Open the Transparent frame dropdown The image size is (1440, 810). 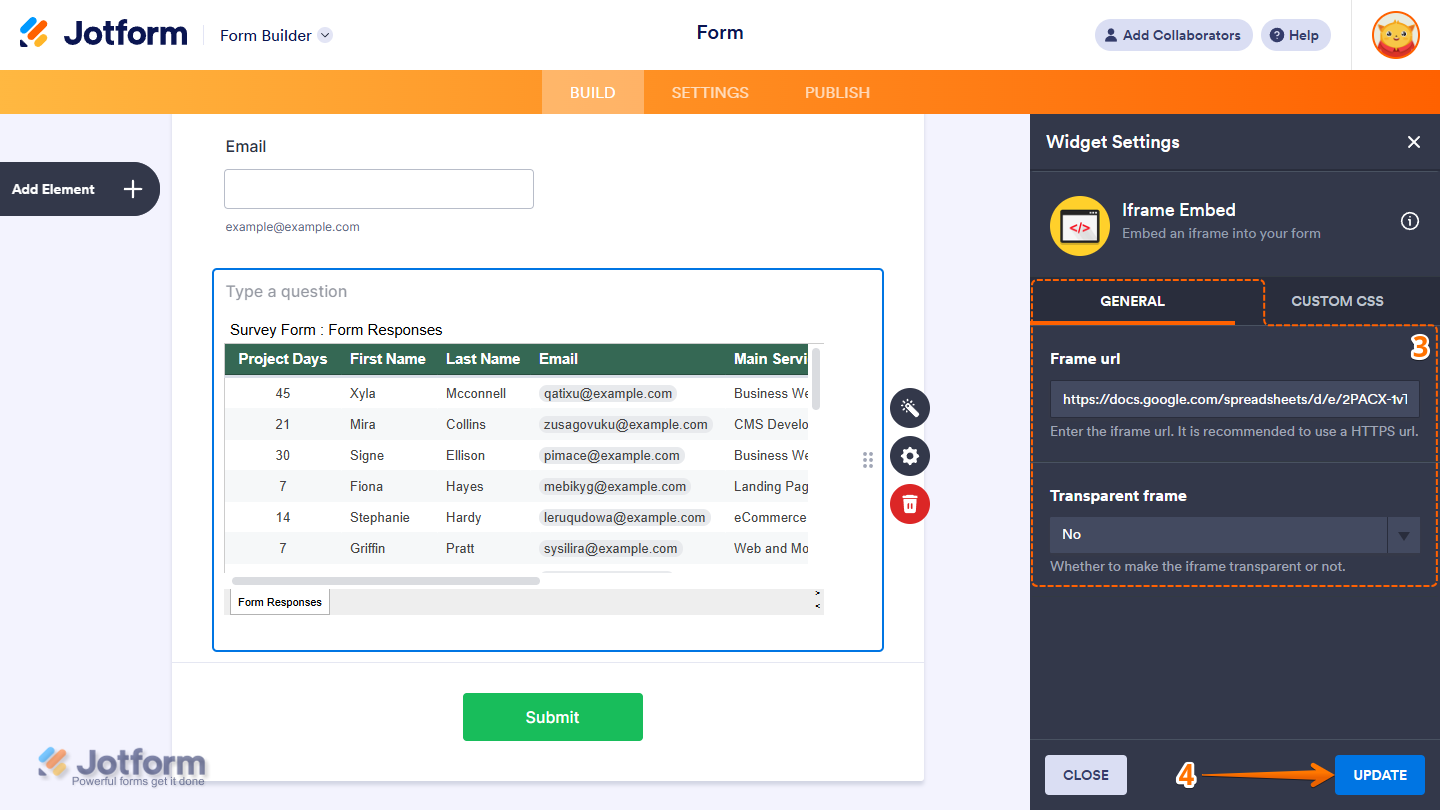[1235, 535]
